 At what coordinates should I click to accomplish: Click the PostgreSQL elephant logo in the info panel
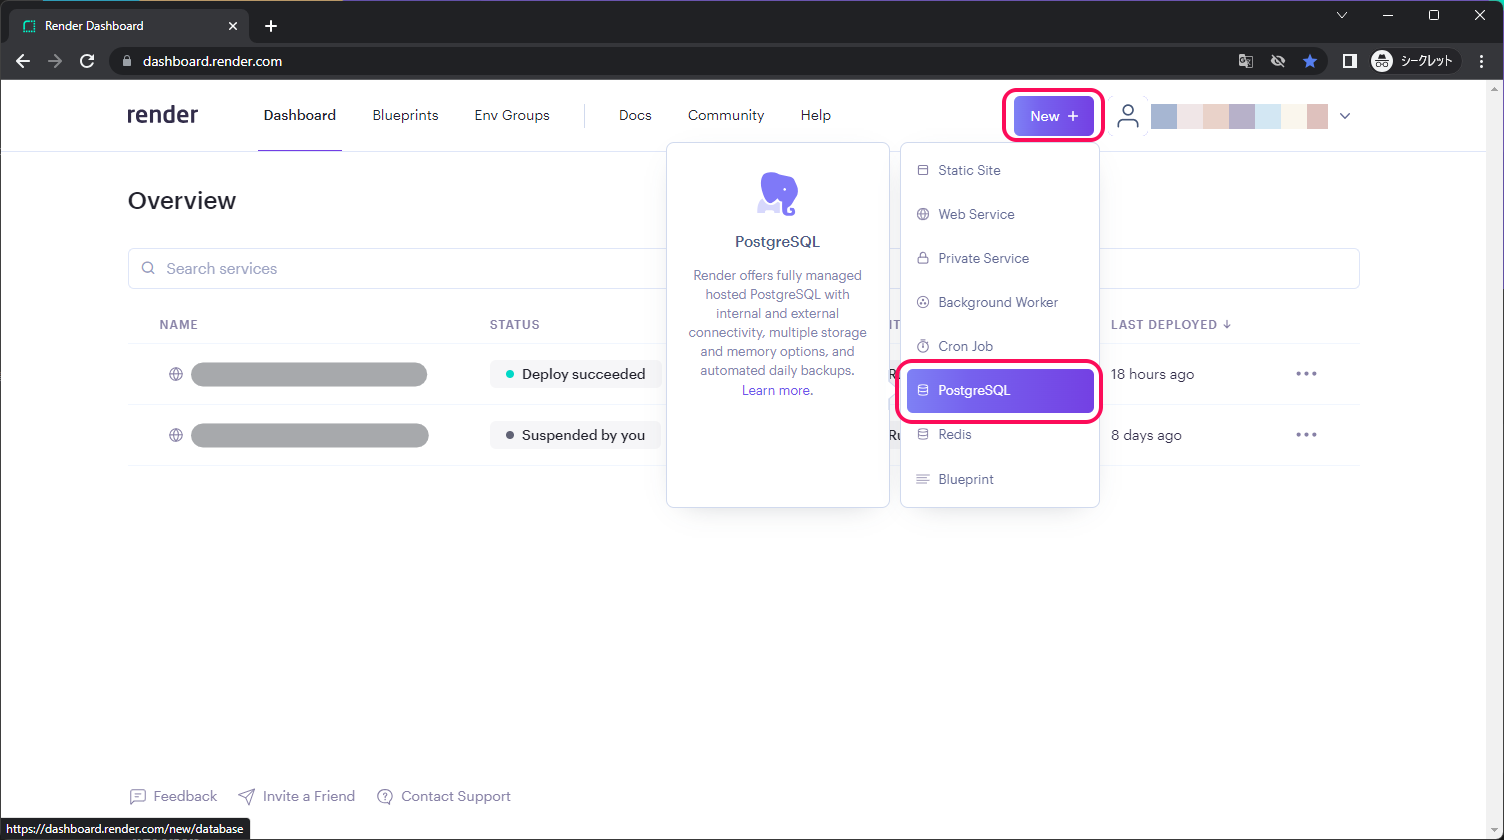[x=777, y=193]
